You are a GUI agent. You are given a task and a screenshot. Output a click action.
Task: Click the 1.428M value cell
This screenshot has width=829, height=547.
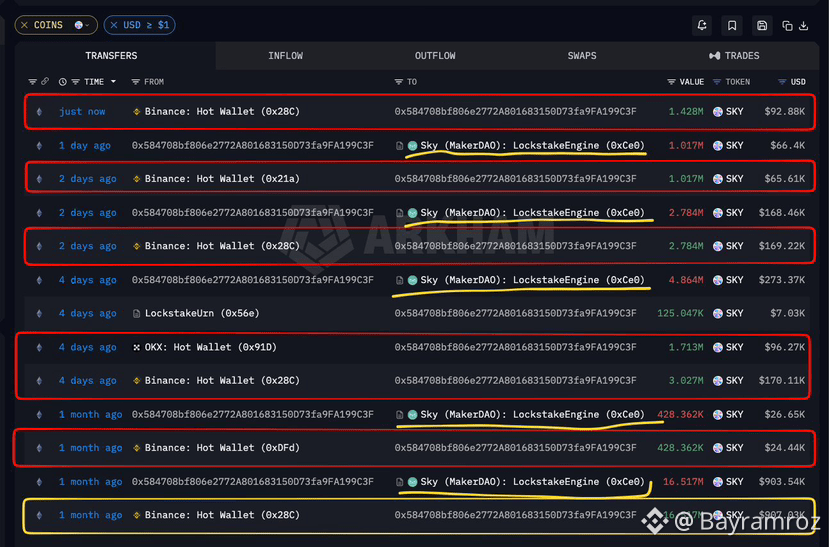point(686,112)
